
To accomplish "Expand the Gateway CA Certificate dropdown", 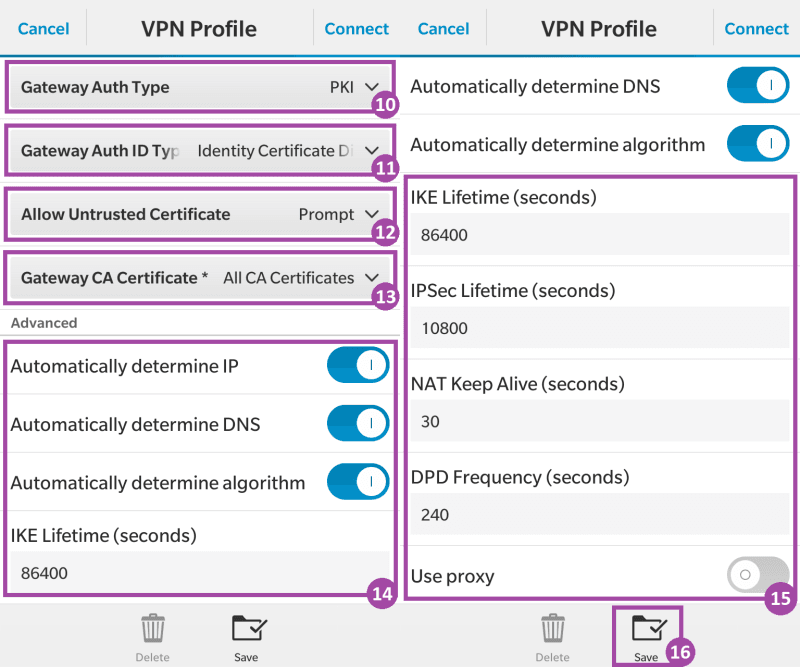I will click(200, 278).
